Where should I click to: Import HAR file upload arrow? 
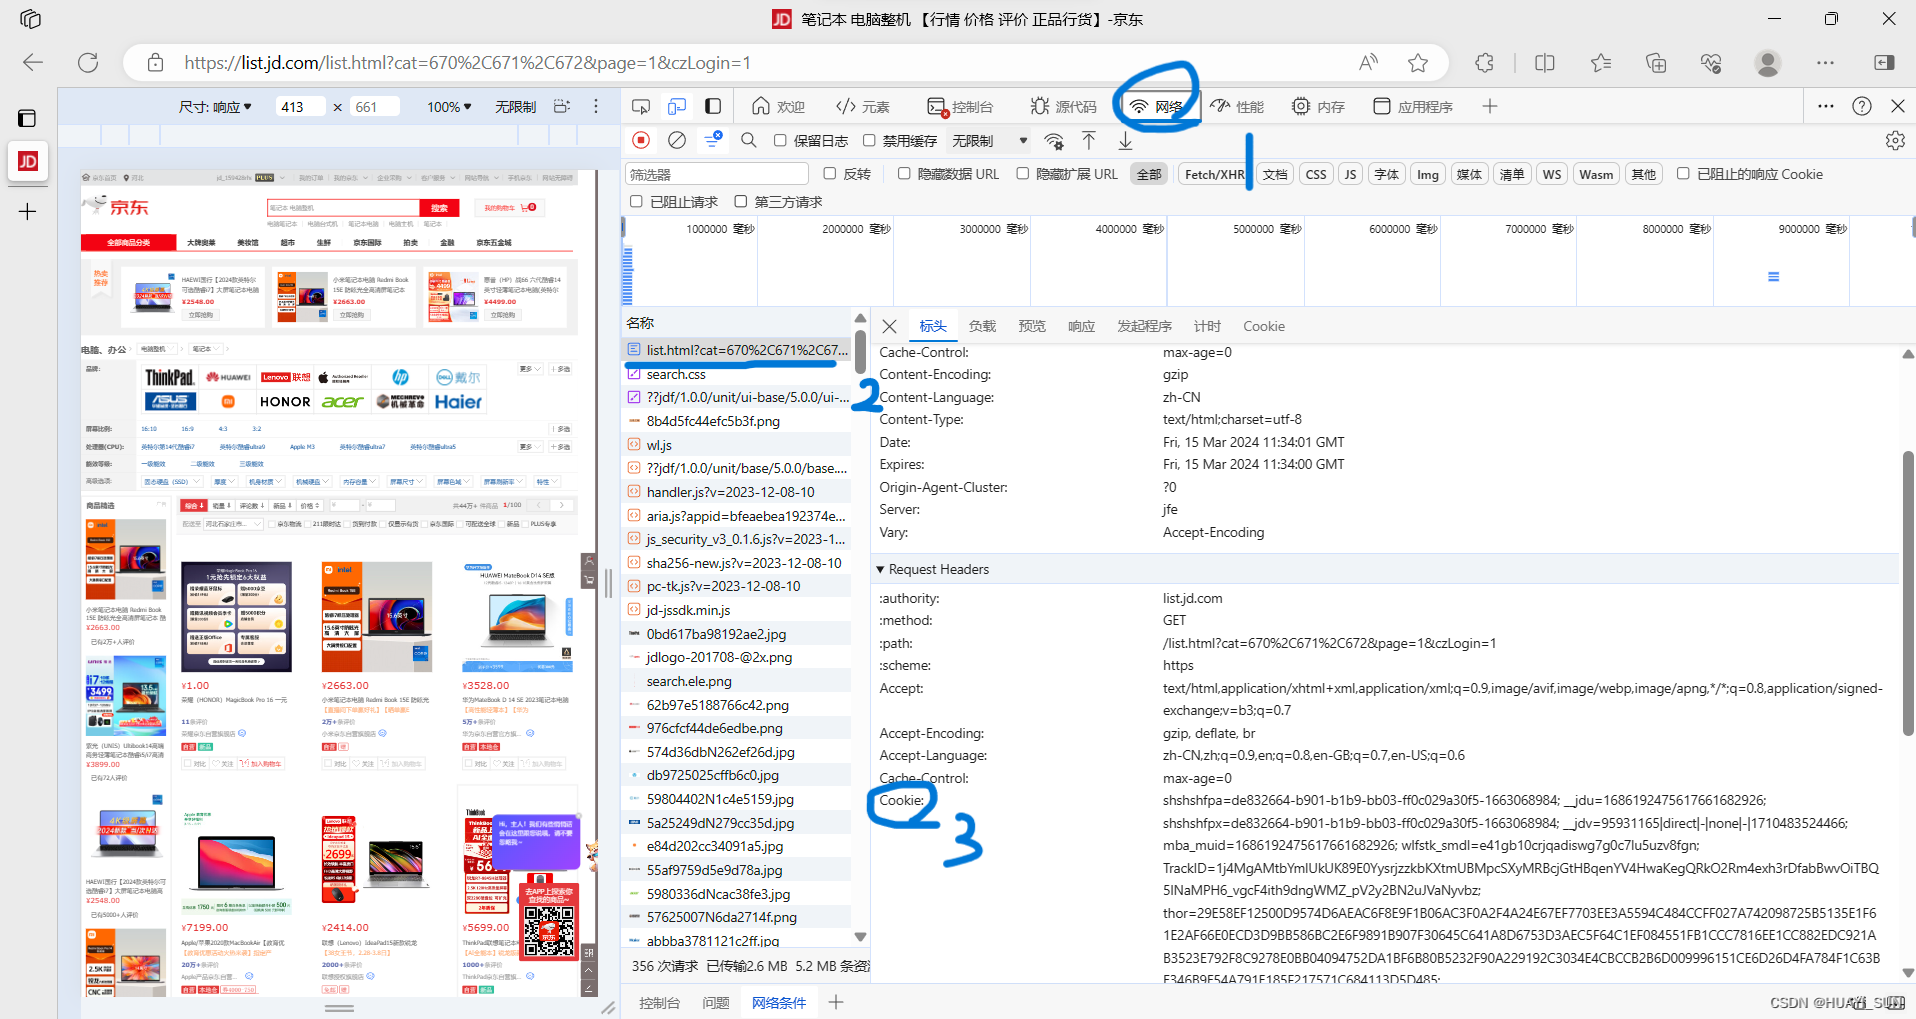[x=1089, y=141]
